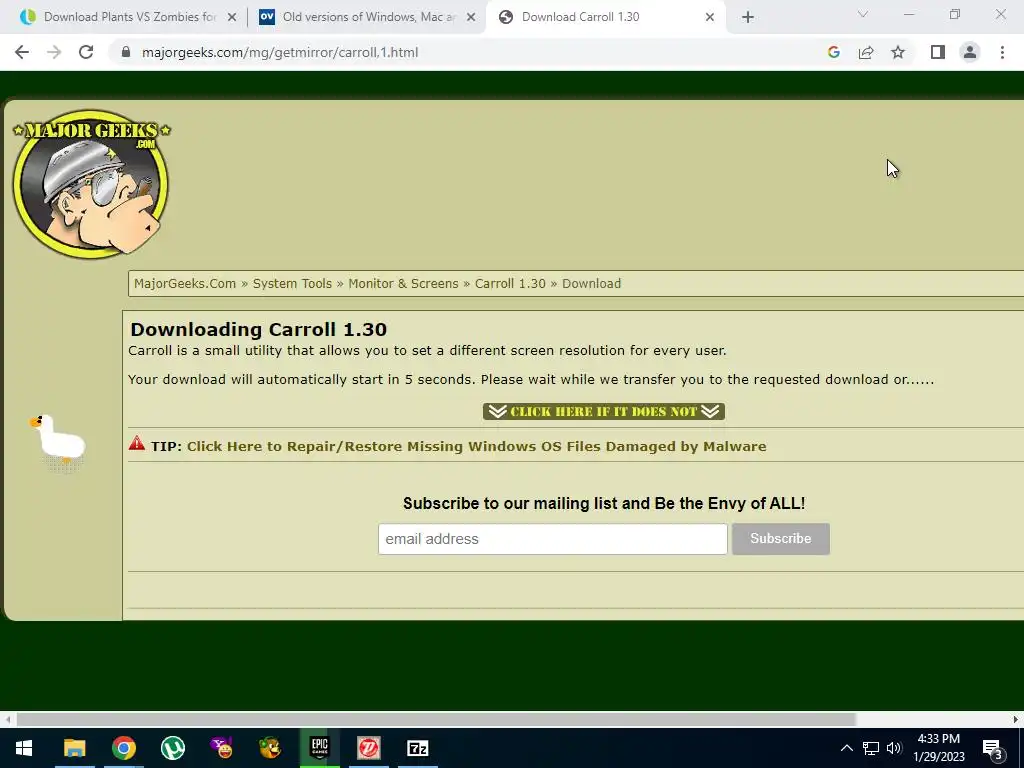1024x768 pixels.
Task: Open Chrome from the taskbar
Action: click(x=123, y=748)
